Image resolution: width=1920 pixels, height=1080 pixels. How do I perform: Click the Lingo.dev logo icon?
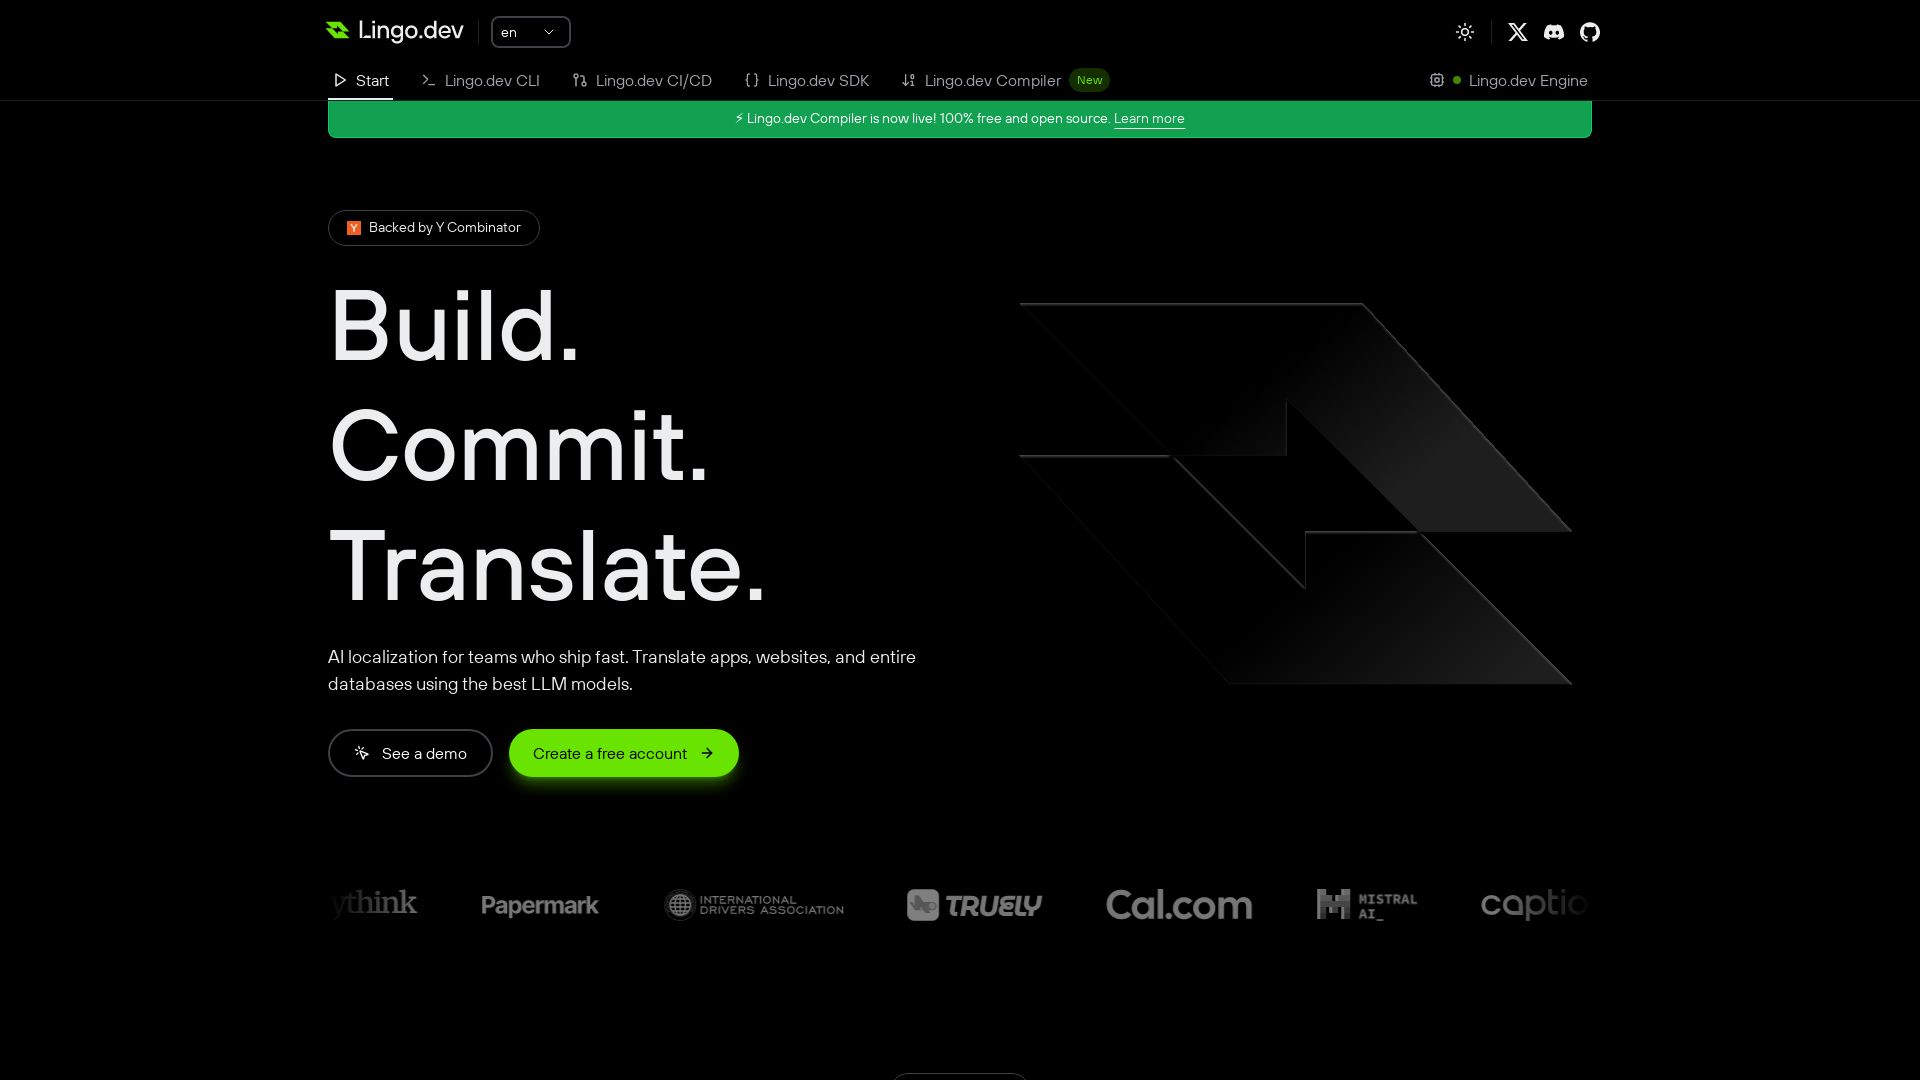coord(337,31)
